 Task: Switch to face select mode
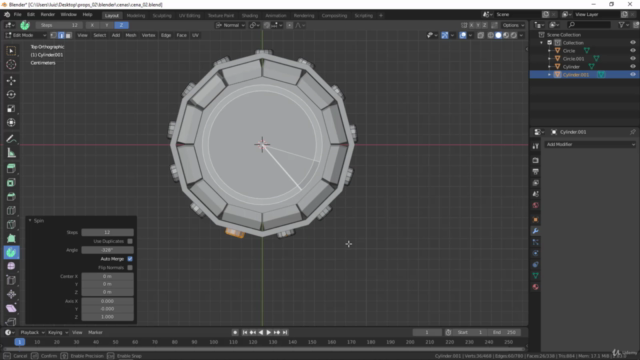pos(69,36)
